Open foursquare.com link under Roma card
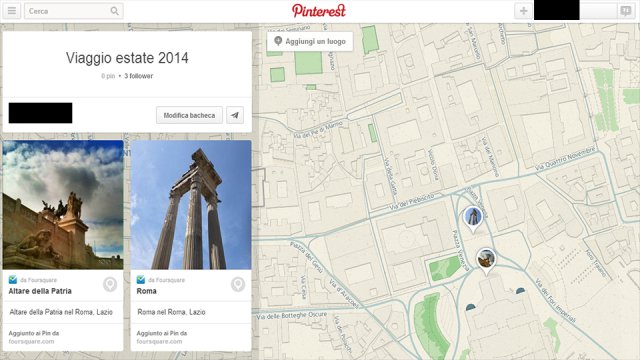Image resolution: width=640 pixels, height=360 pixels. click(159, 341)
